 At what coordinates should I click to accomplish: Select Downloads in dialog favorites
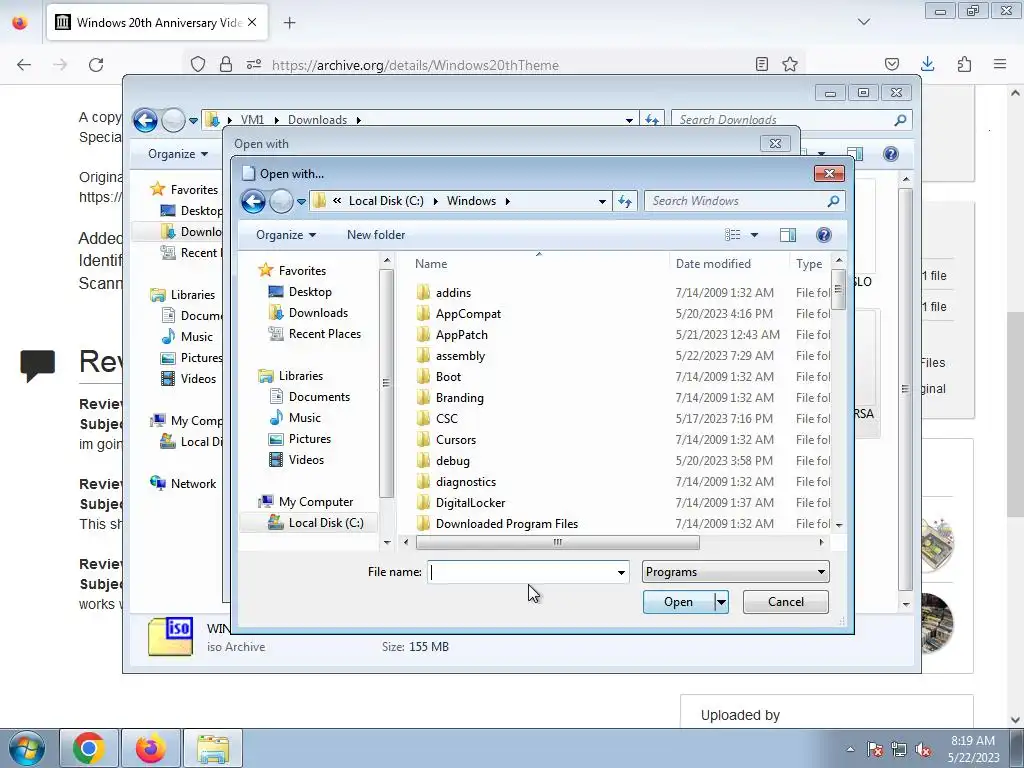pyautogui.click(x=318, y=313)
